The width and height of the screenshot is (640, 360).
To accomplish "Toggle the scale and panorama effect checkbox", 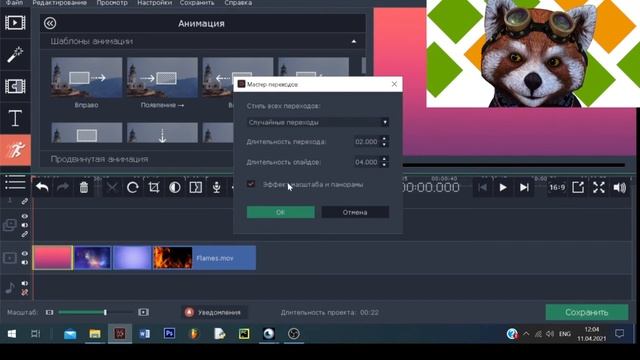I will pos(251,184).
